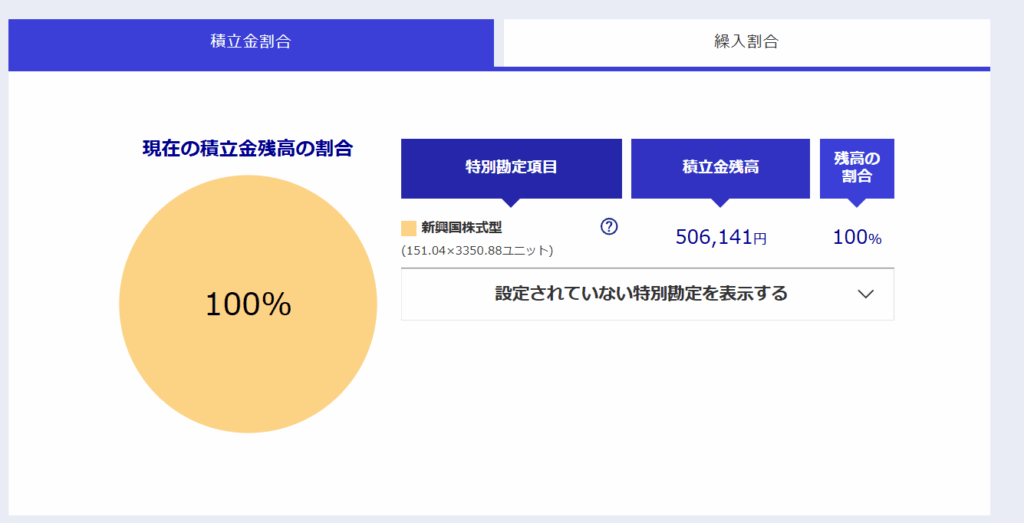This screenshot has width=1024, height=523.
Task: Click the 100% value under 残高の割合
Action: [857, 238]
